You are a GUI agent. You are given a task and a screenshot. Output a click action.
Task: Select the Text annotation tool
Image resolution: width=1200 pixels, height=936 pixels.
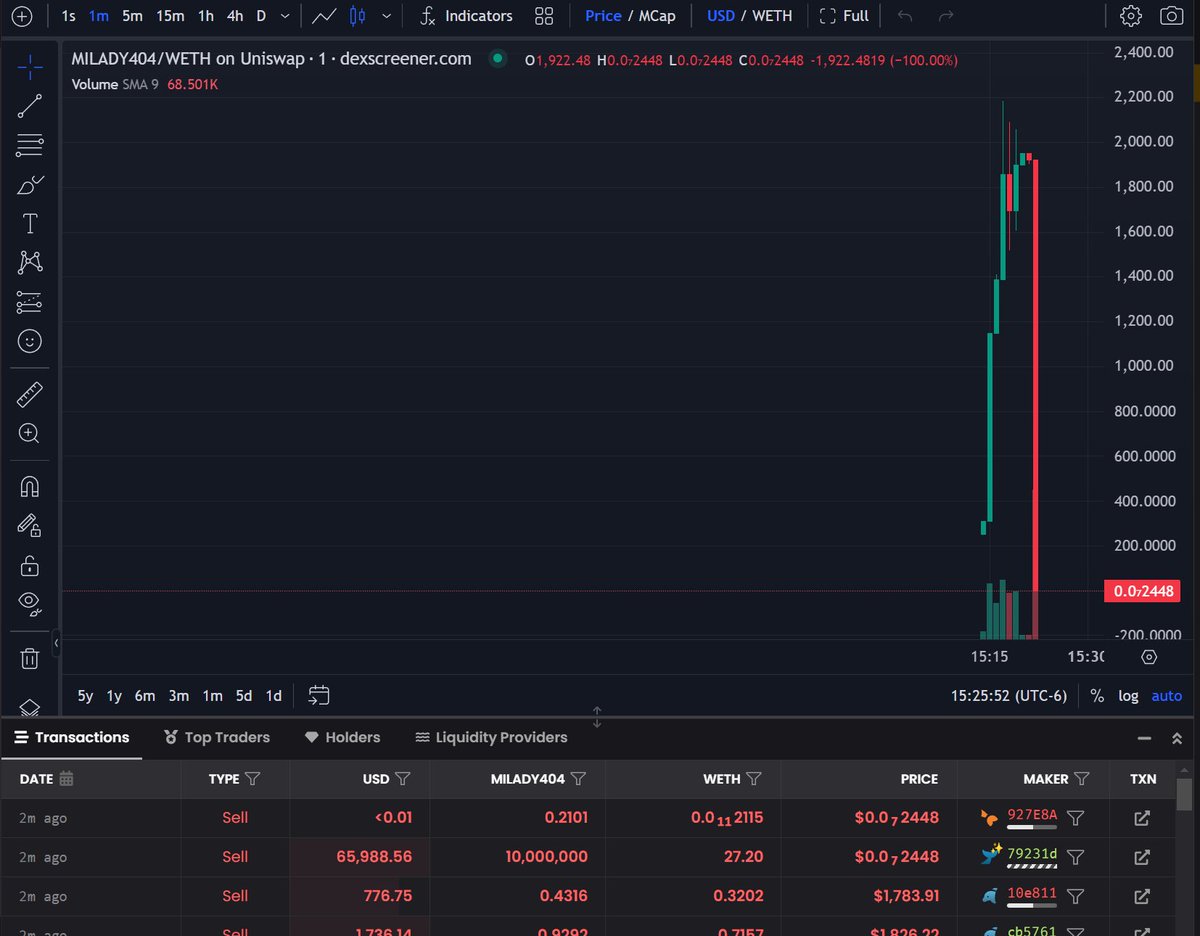30,223
